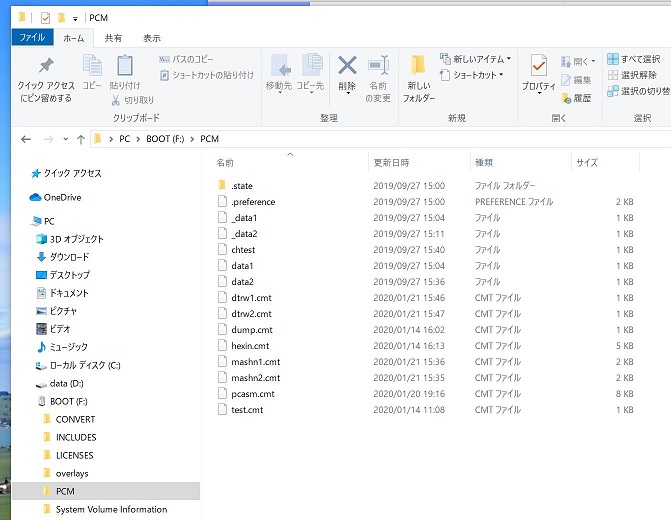671x520 pixels.
Task: Sort by the Type (種類) column header
Action: 484,163
